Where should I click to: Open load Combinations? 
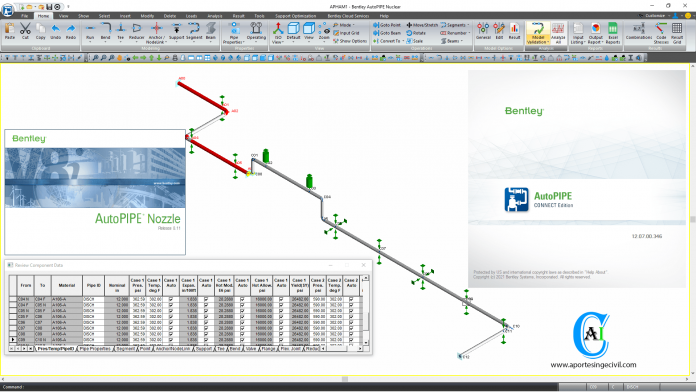coord(639,32)
